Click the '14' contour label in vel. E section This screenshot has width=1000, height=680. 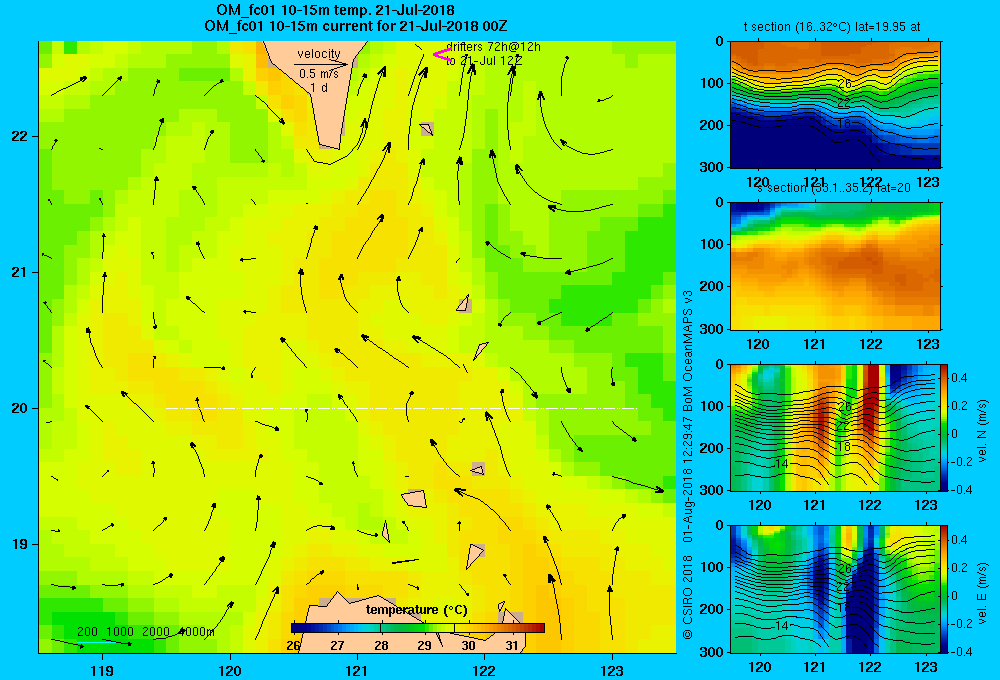[782, 626]
